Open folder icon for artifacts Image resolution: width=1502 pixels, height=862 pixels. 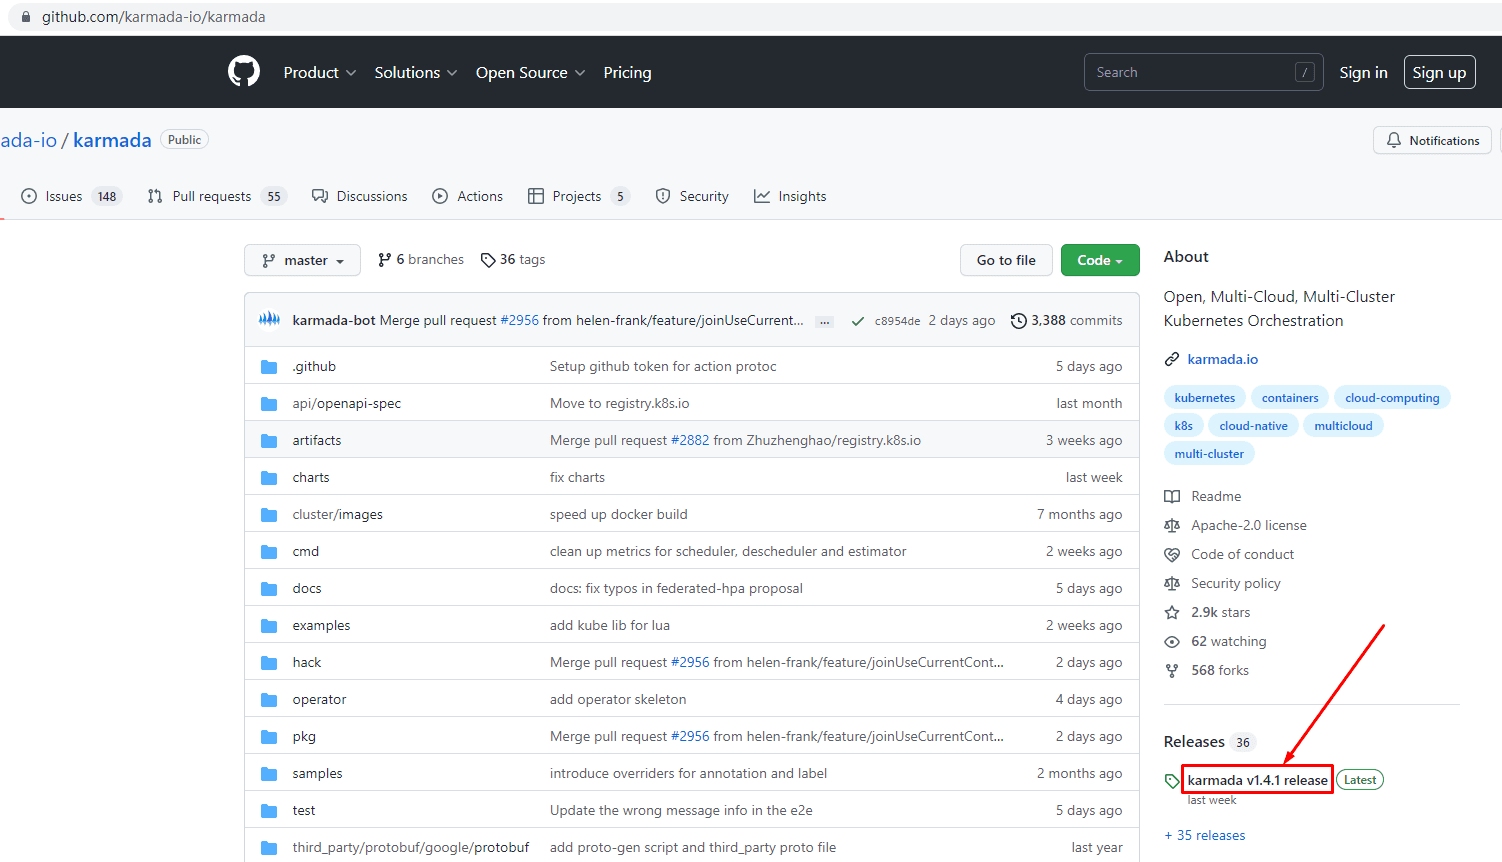tap(269, 441)
